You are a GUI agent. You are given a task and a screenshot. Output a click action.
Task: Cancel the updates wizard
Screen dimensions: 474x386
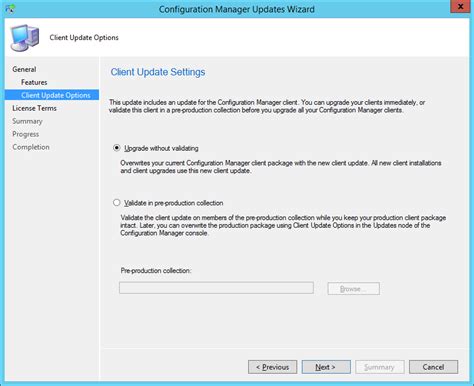pos(433,367)
